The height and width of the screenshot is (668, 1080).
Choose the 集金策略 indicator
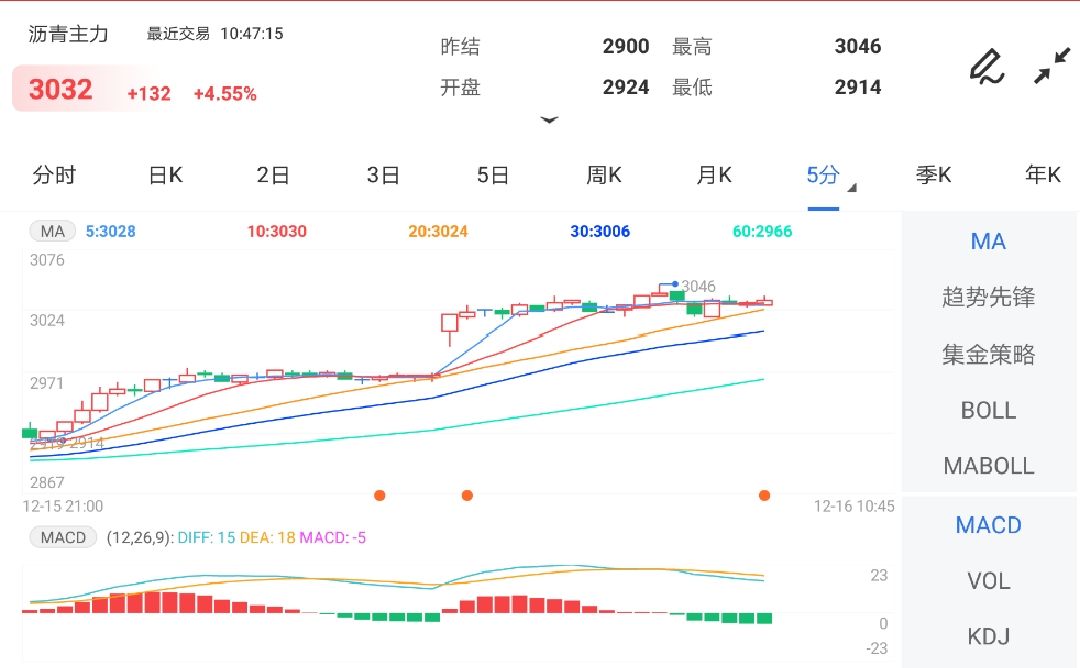(x=988, y=355)
